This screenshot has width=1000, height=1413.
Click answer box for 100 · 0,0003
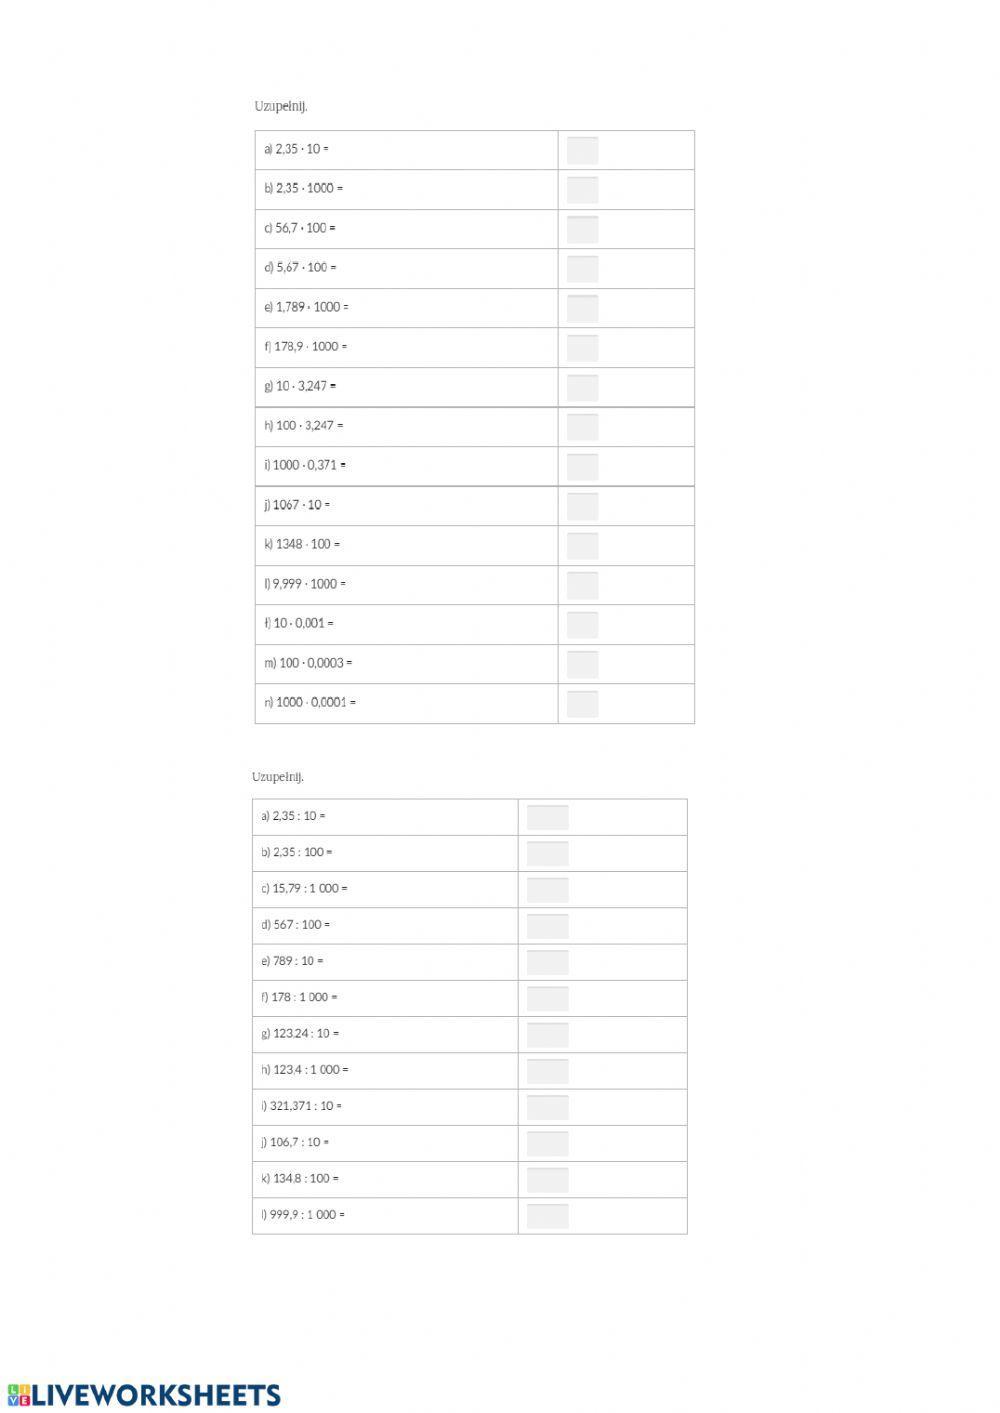pyautogui.click(x=582, y=664)
